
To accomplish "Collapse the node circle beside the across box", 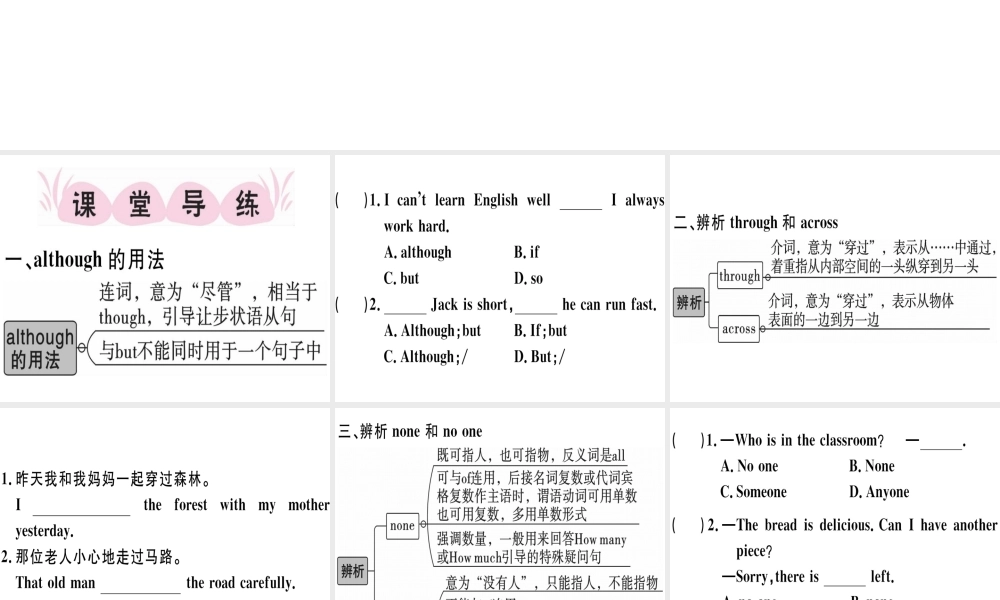I will [762, 329].
